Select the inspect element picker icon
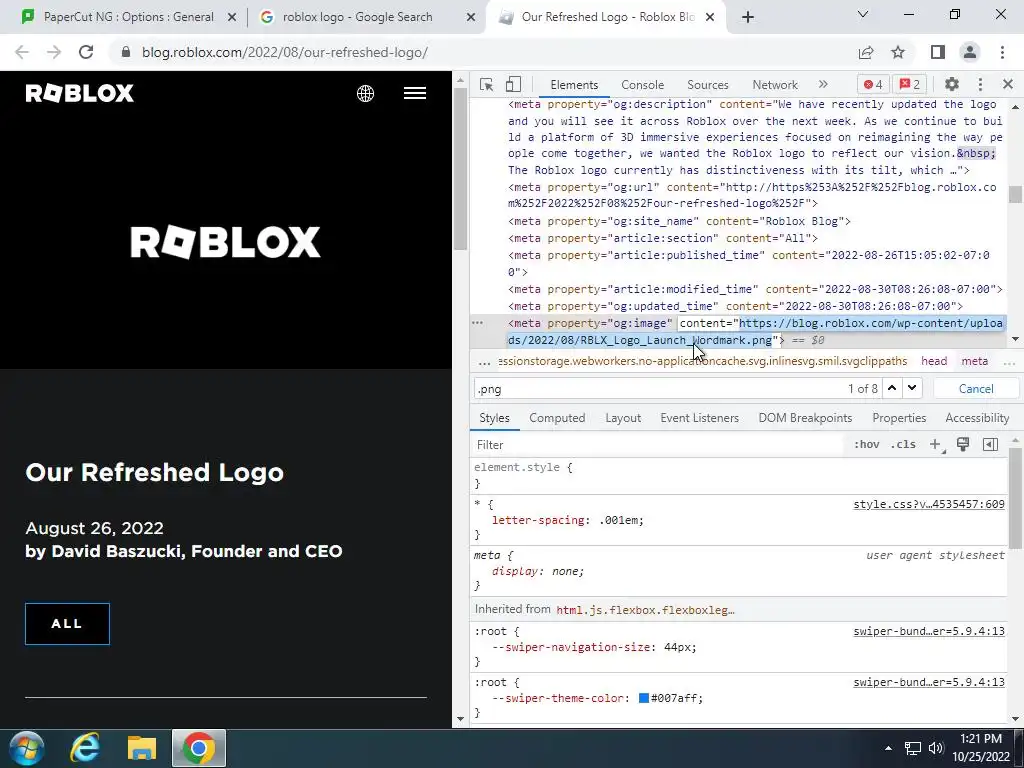 tap(486, 84)
